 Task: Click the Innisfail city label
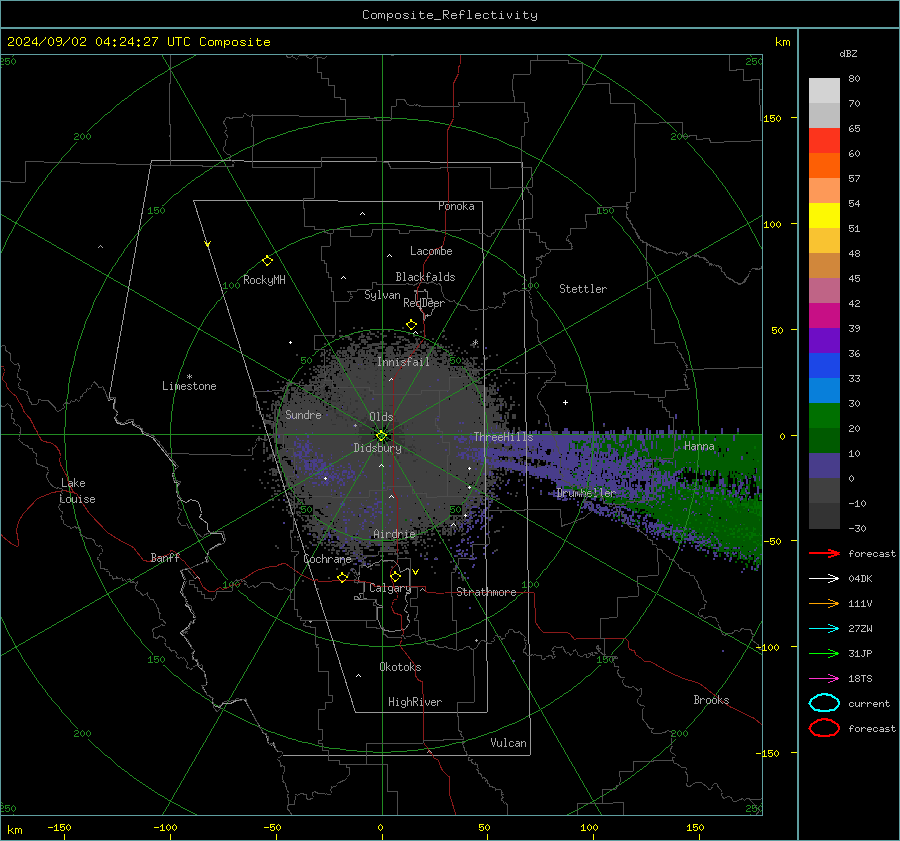(x=403, y=362)
